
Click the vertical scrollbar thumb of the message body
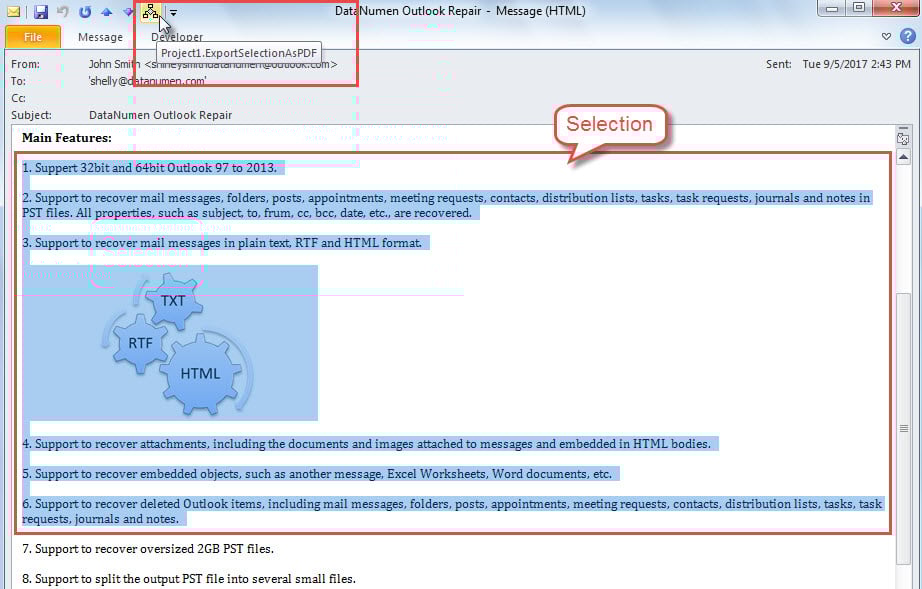coord(903,429)
